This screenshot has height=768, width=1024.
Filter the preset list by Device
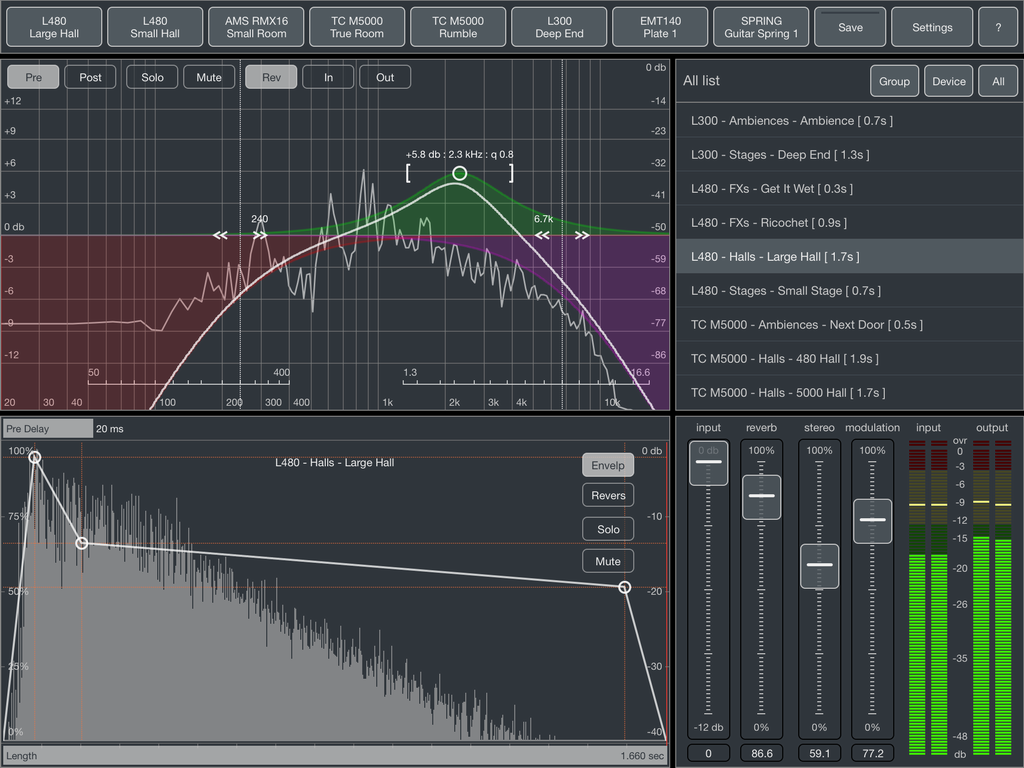tap(948, 81)
